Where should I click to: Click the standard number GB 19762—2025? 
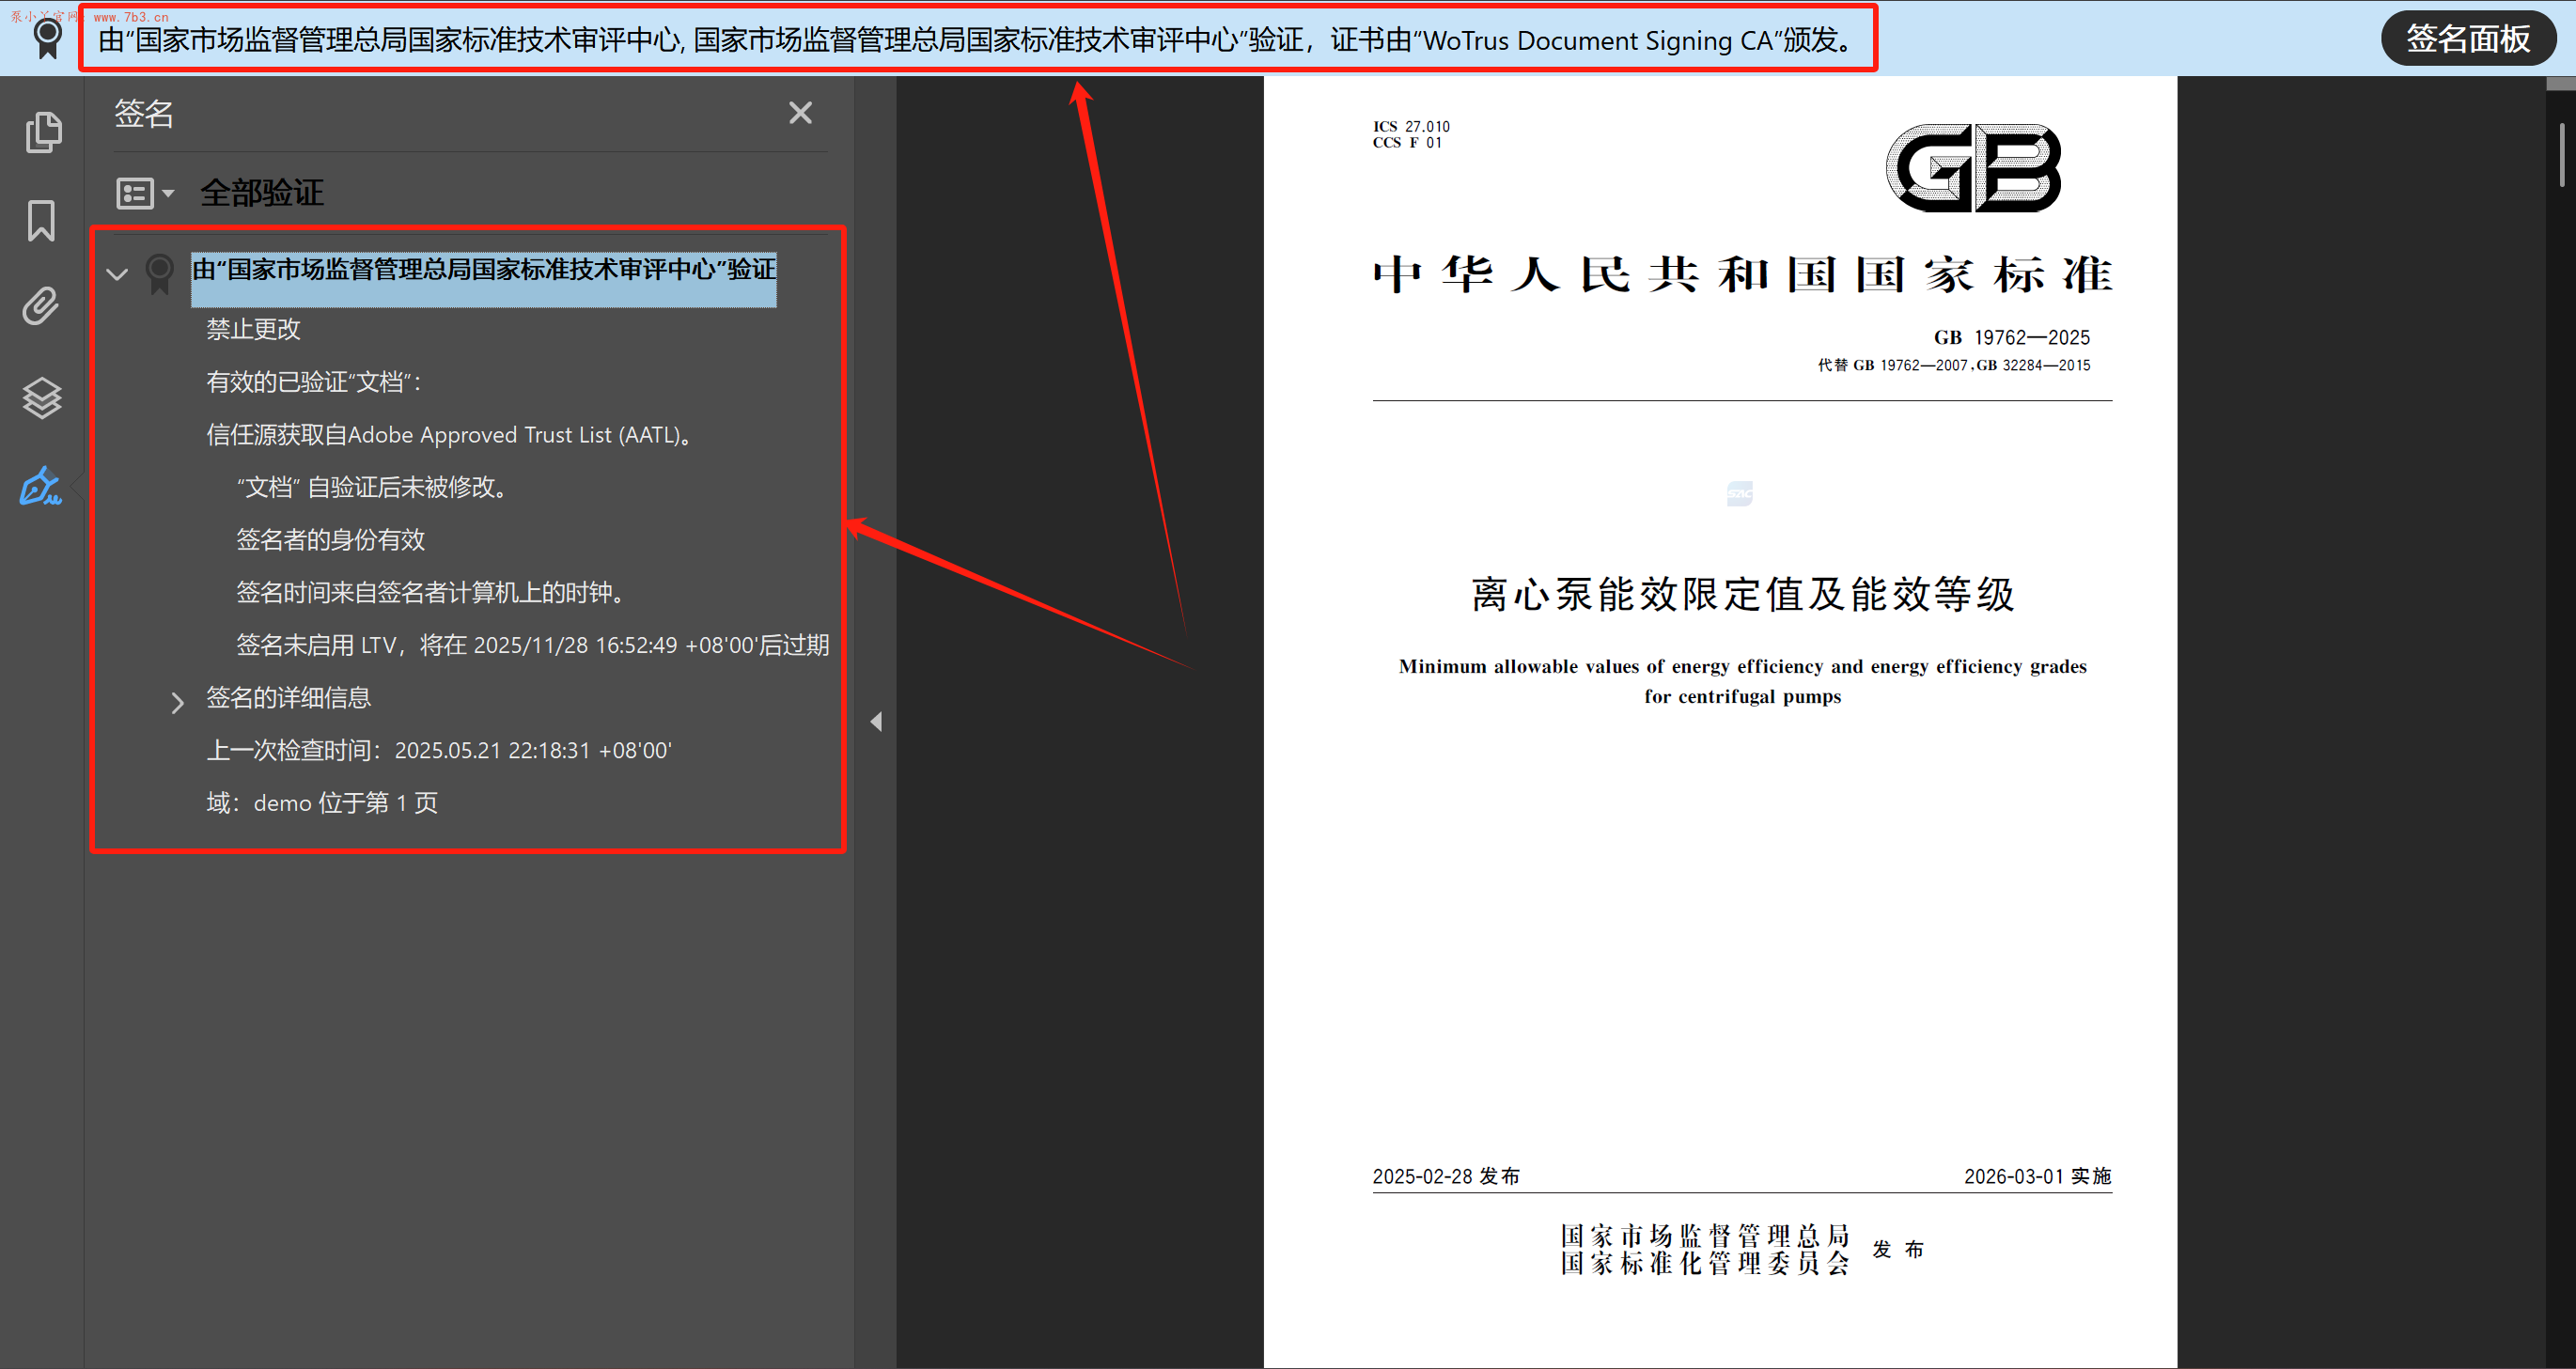[x=2012, y=337]
